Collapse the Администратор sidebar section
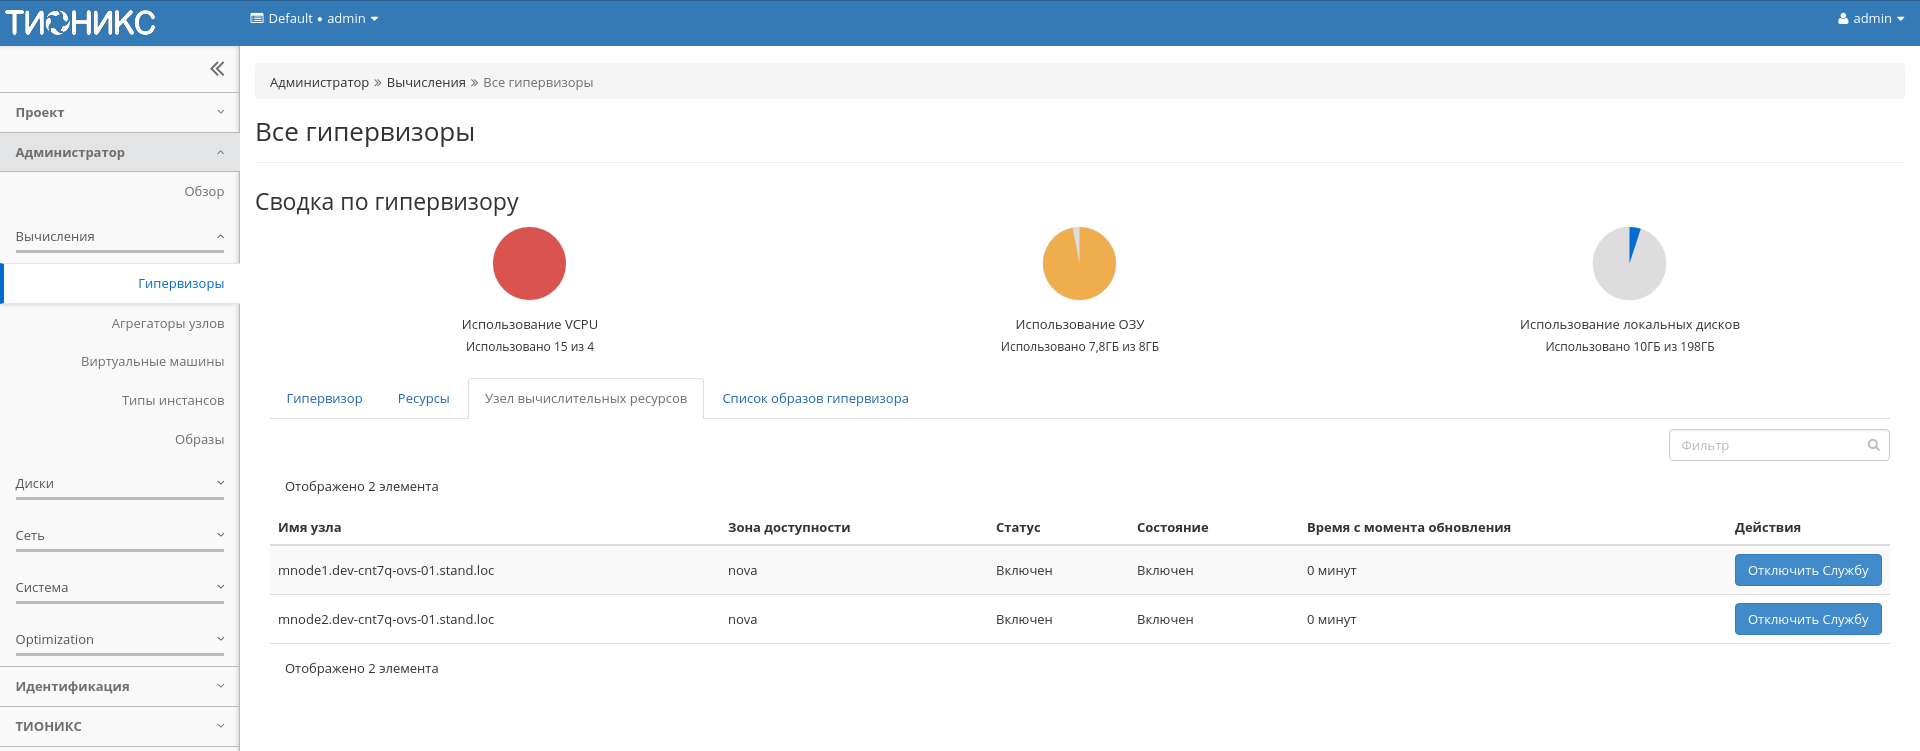This screenshot has width=1920, height=751. coord(119,153)
